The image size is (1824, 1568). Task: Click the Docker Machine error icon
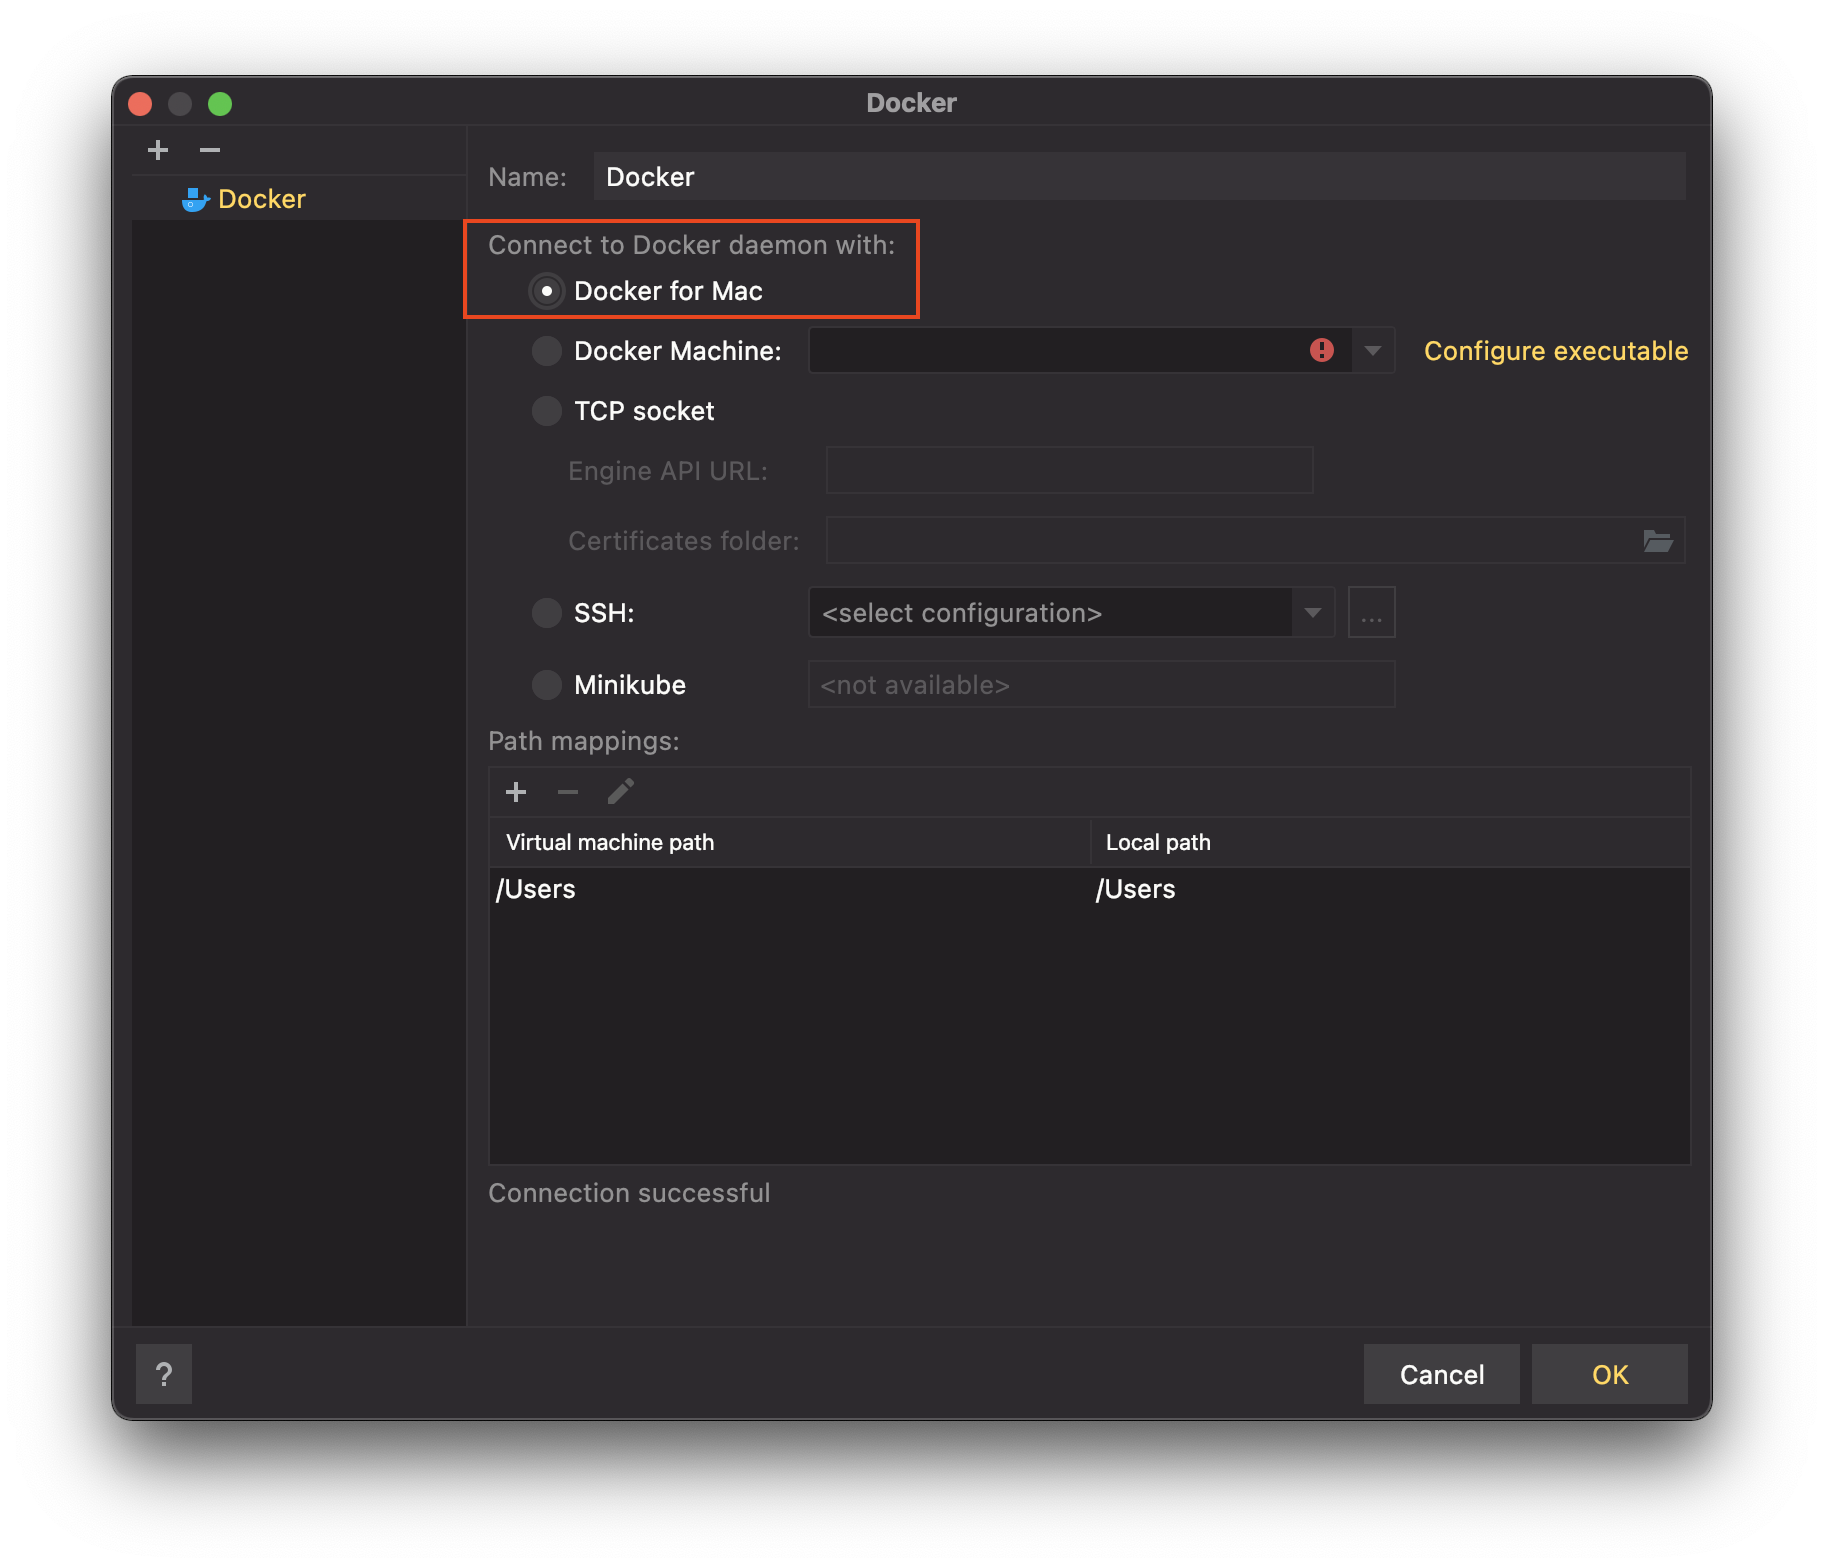pos(1322,350)
